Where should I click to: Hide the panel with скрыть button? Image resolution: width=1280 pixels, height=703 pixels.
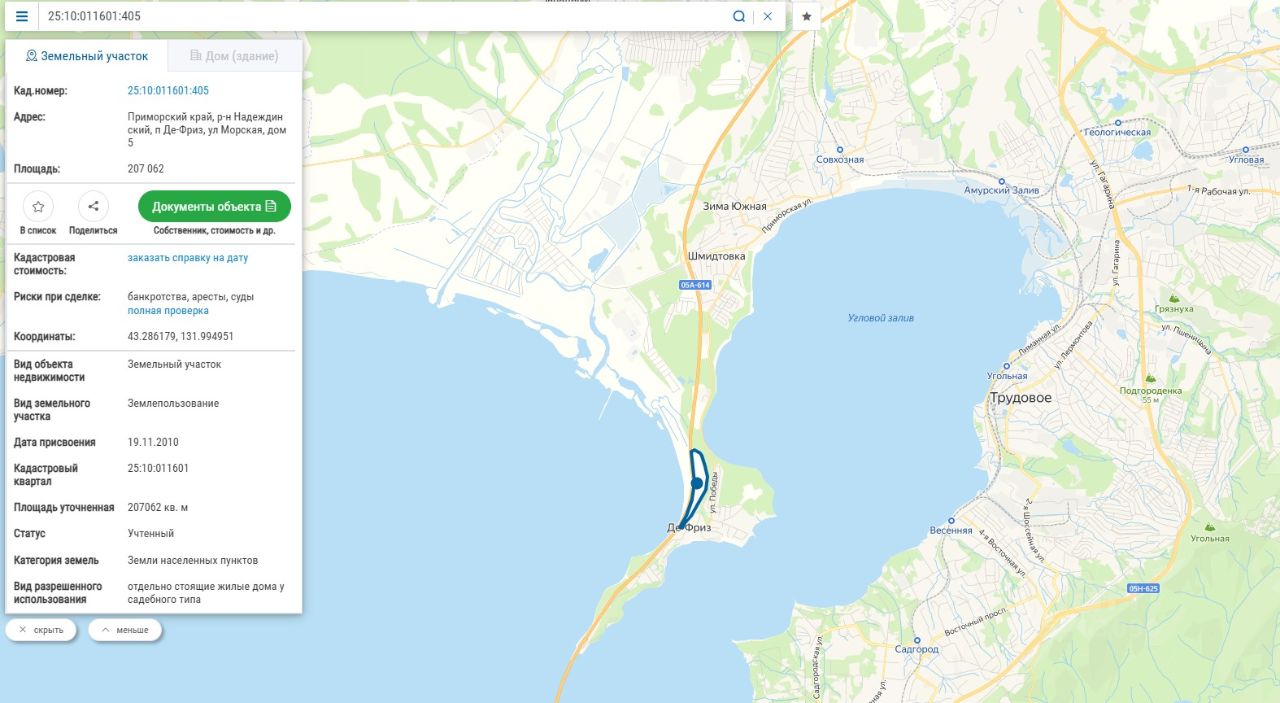point(41,630)
